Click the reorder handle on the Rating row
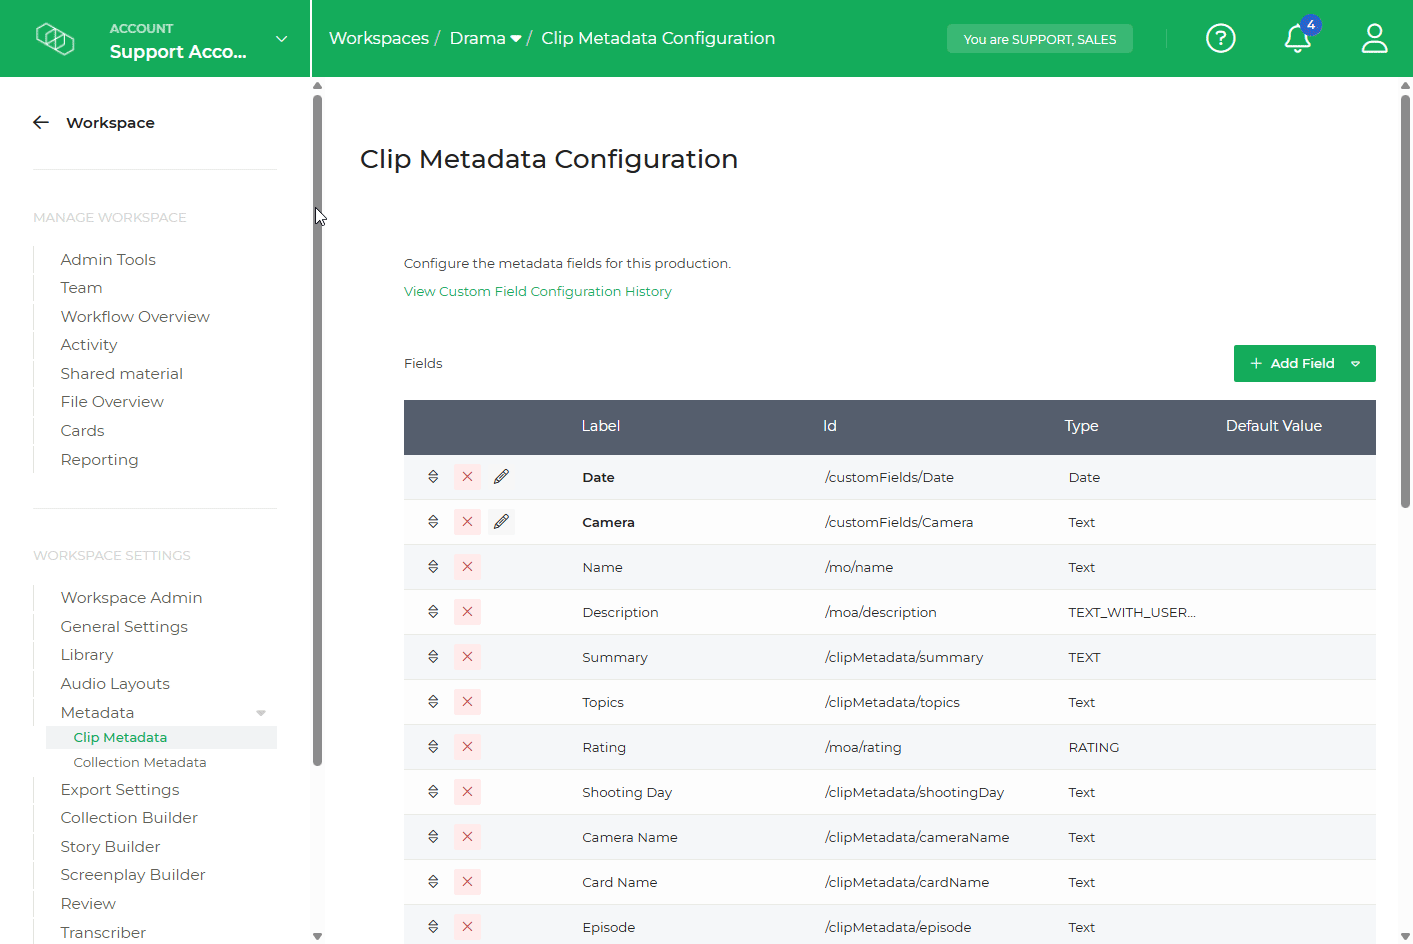Image resolution: width=1413 pixels, height=944 pixels. 432,746
